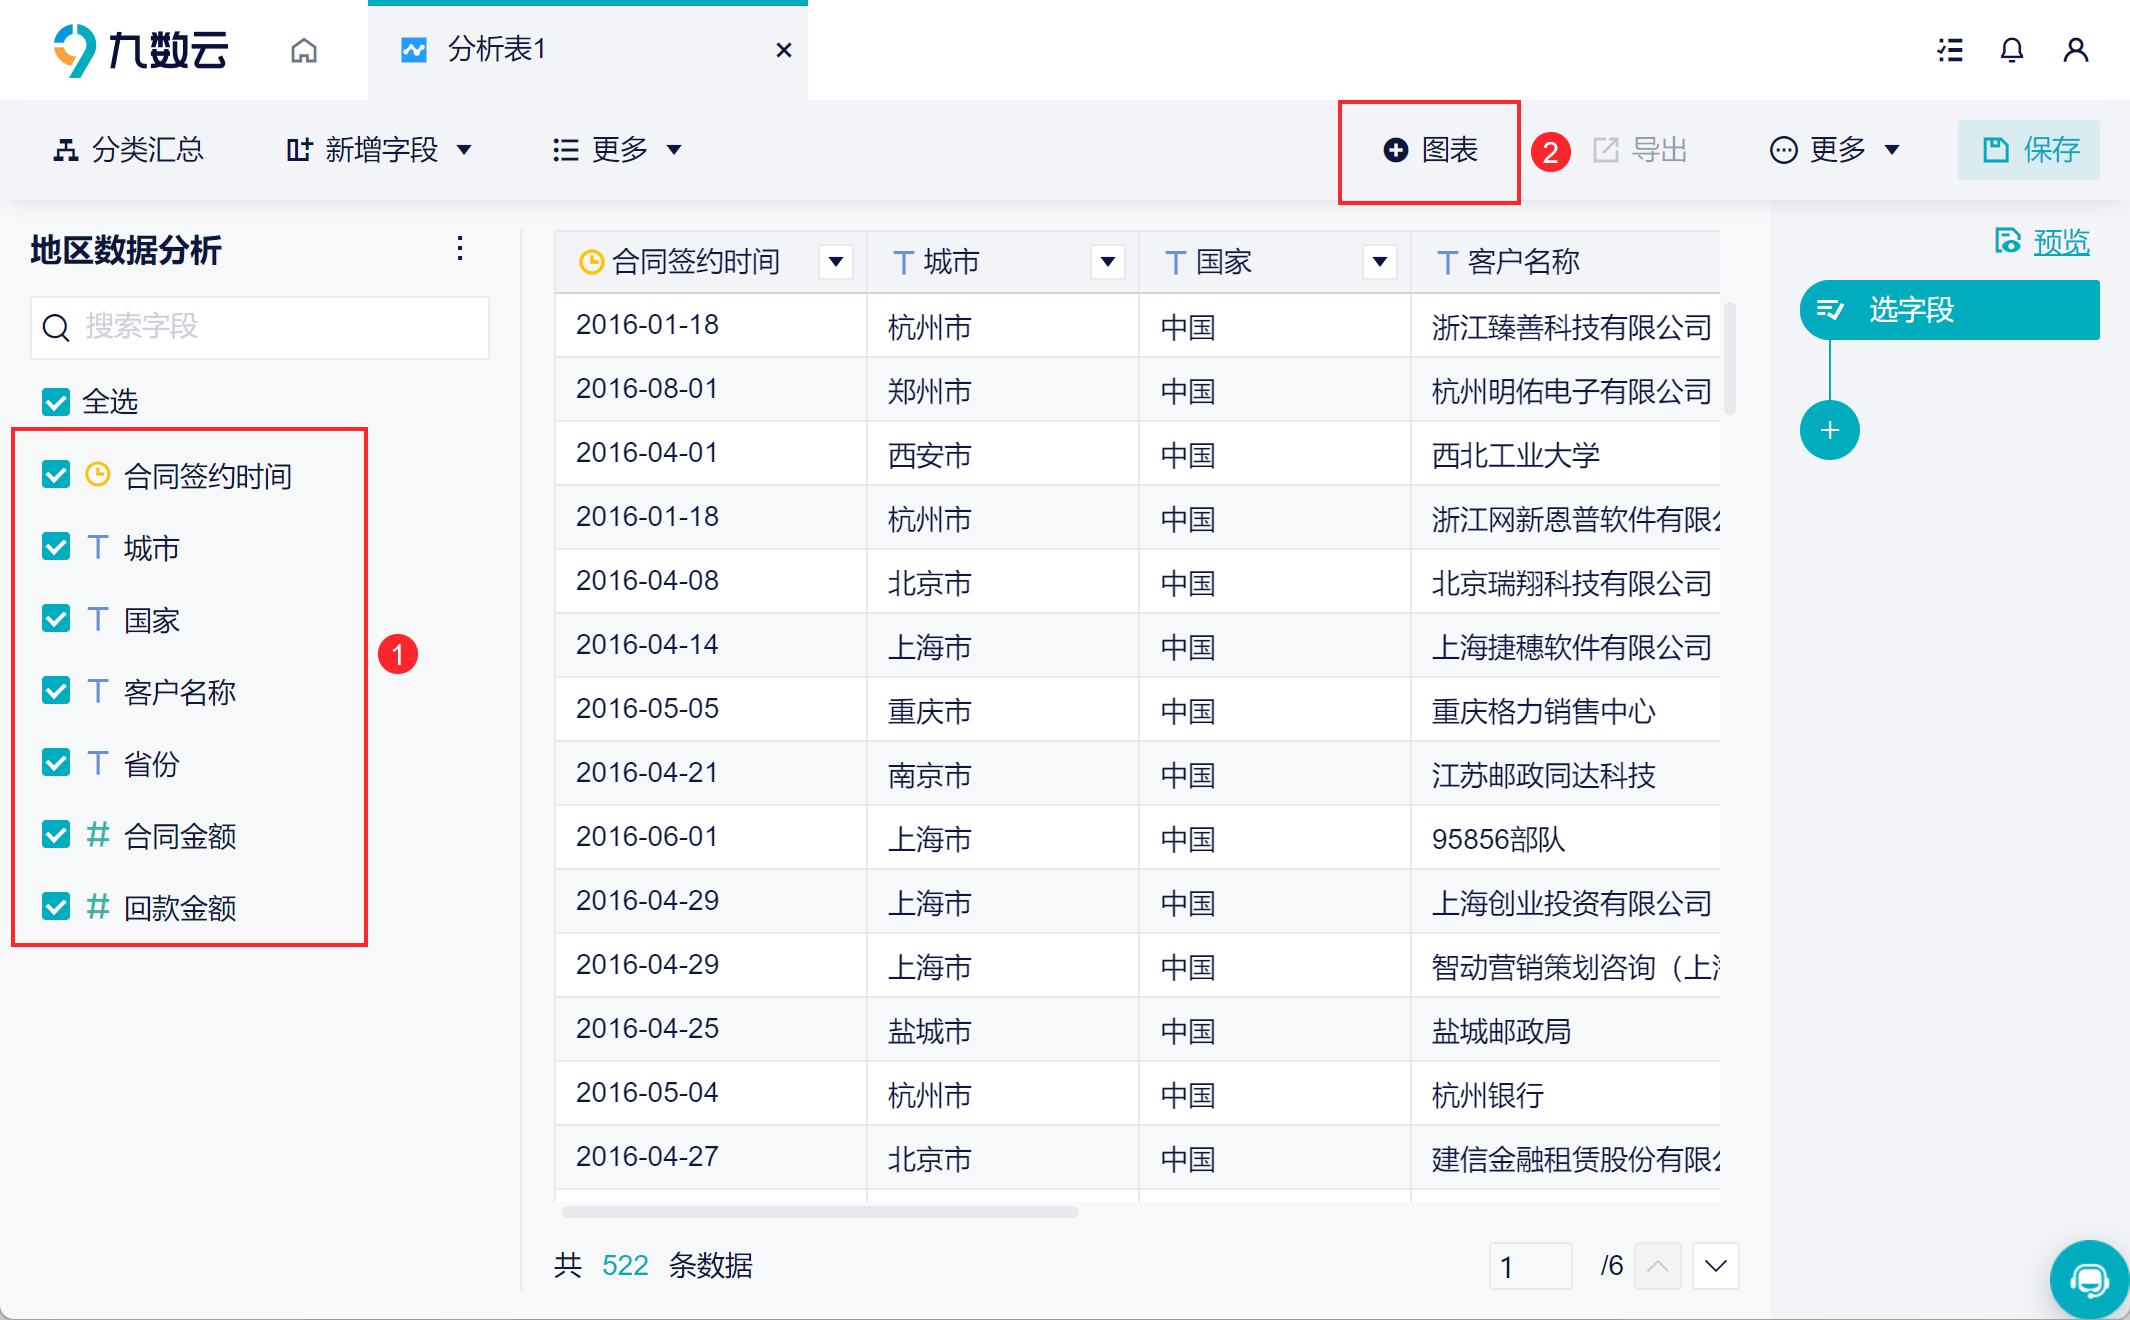Click the horizontal table scrollbar
The width and height of the screenshot is (2130, 1320).
click(820, 1212)
